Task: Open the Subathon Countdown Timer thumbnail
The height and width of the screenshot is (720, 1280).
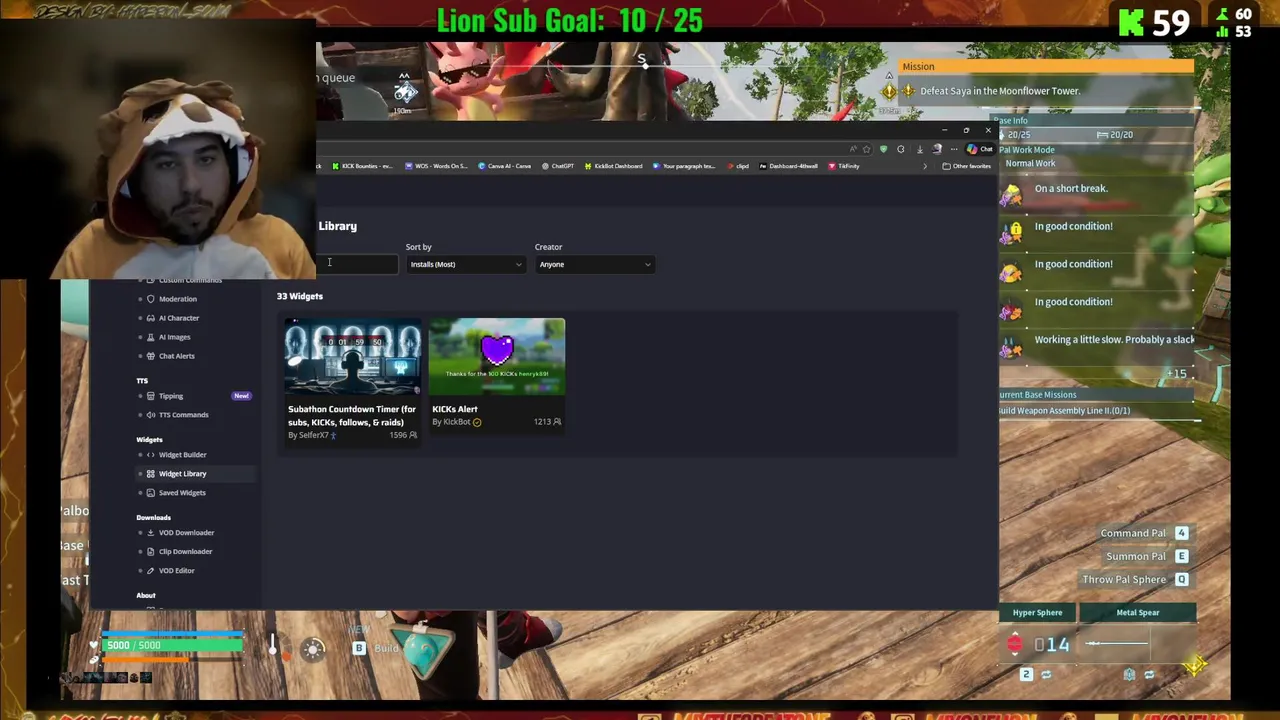Action: click(352, 357)
